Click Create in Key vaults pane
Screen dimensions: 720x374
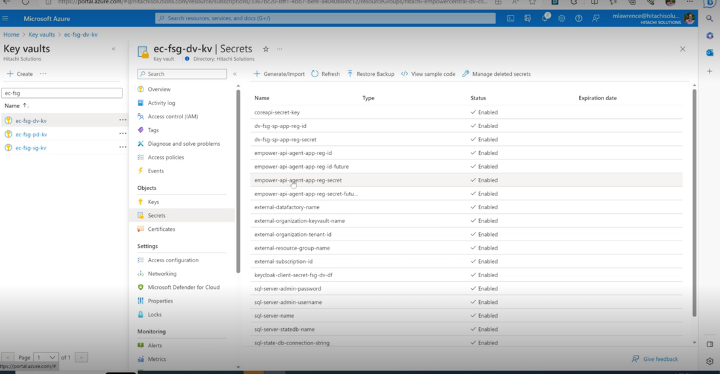click(x=20, y=74)
